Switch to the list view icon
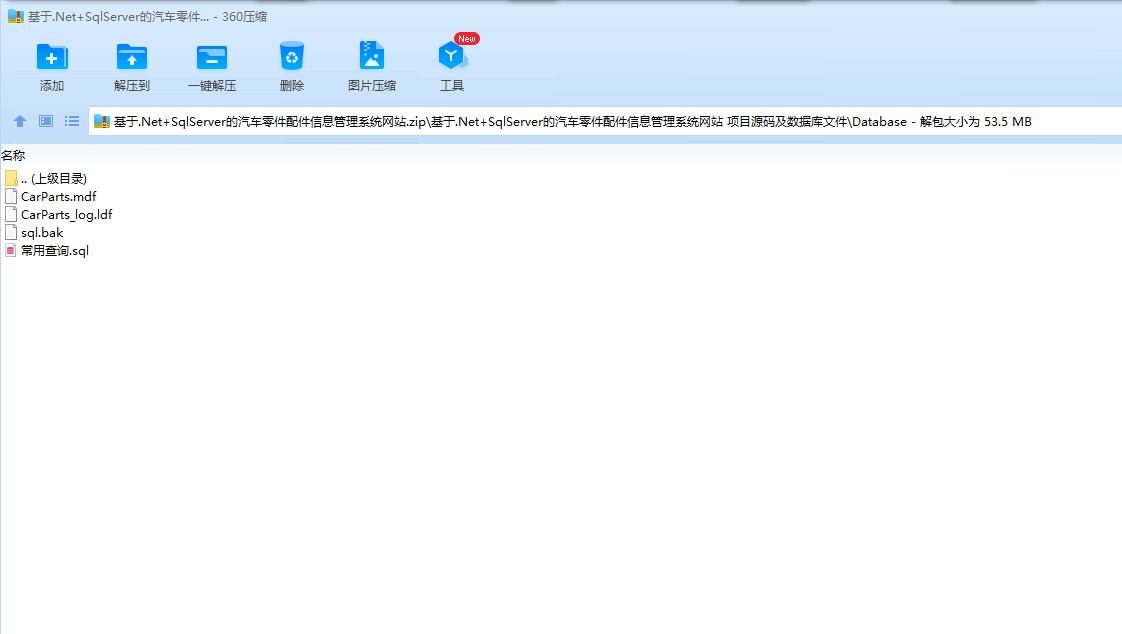This screenshot has height=634, width=1122. (72, 121)
